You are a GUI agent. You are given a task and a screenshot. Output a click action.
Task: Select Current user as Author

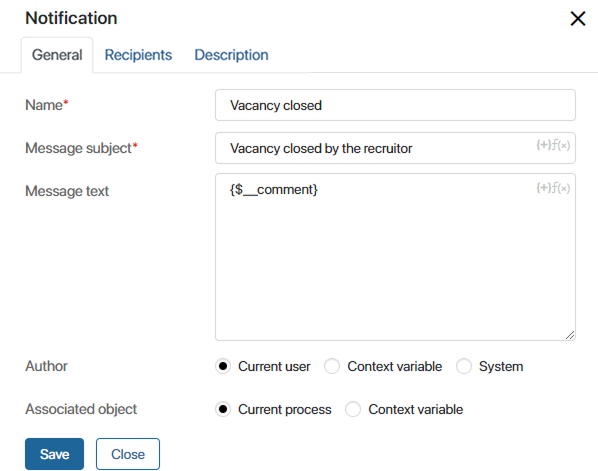[223, 366]
